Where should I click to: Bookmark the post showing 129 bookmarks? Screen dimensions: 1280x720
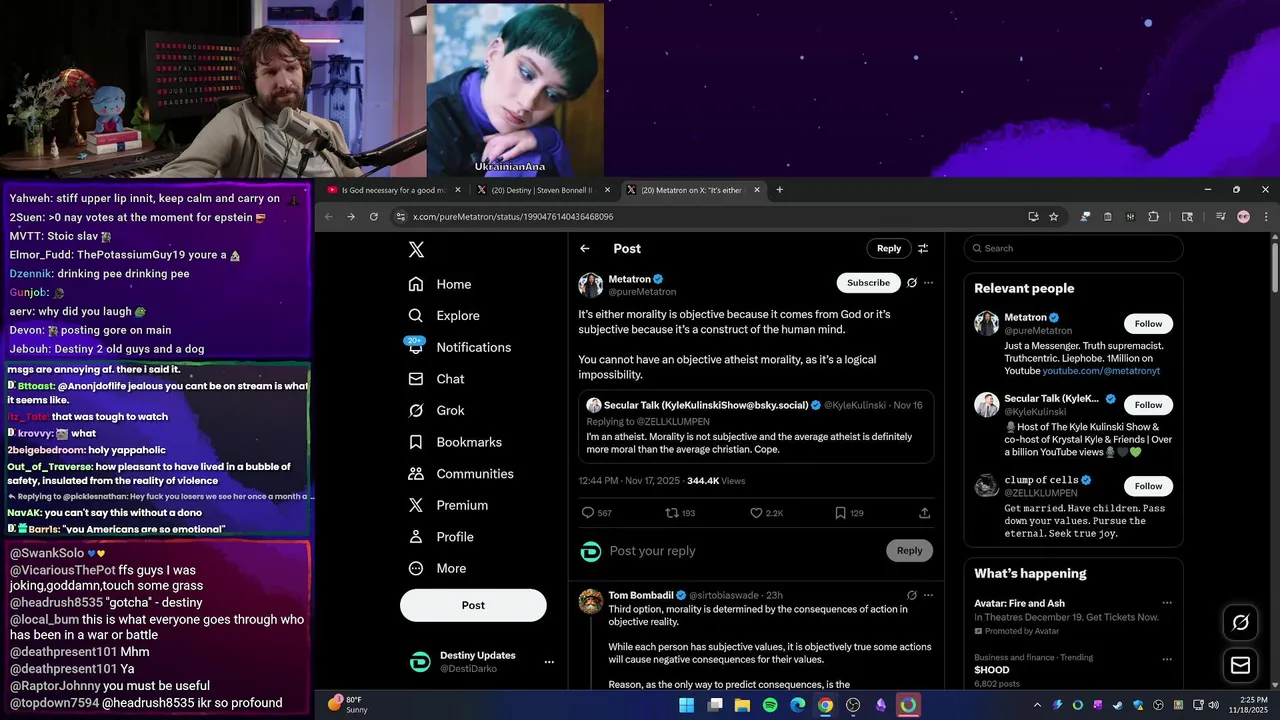pos(849,513)
